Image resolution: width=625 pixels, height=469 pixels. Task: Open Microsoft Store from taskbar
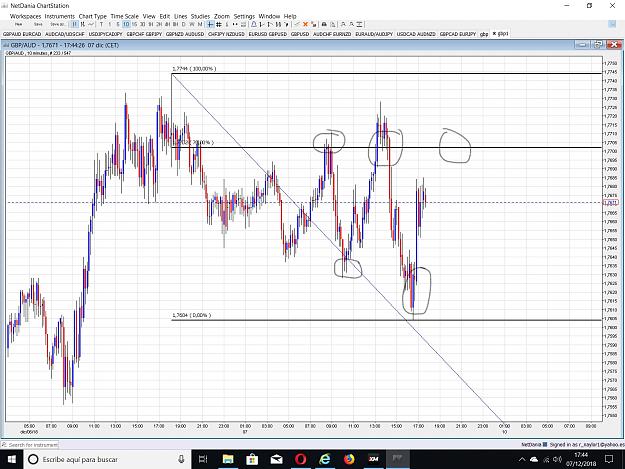coord(252,459)
